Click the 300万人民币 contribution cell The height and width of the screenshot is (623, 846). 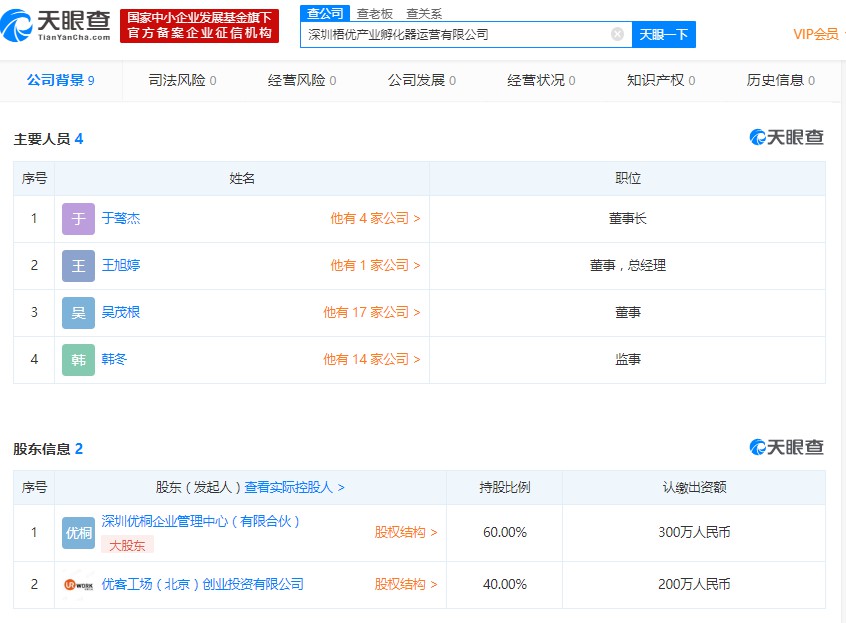pyautogui.click(x=694, y=532)
